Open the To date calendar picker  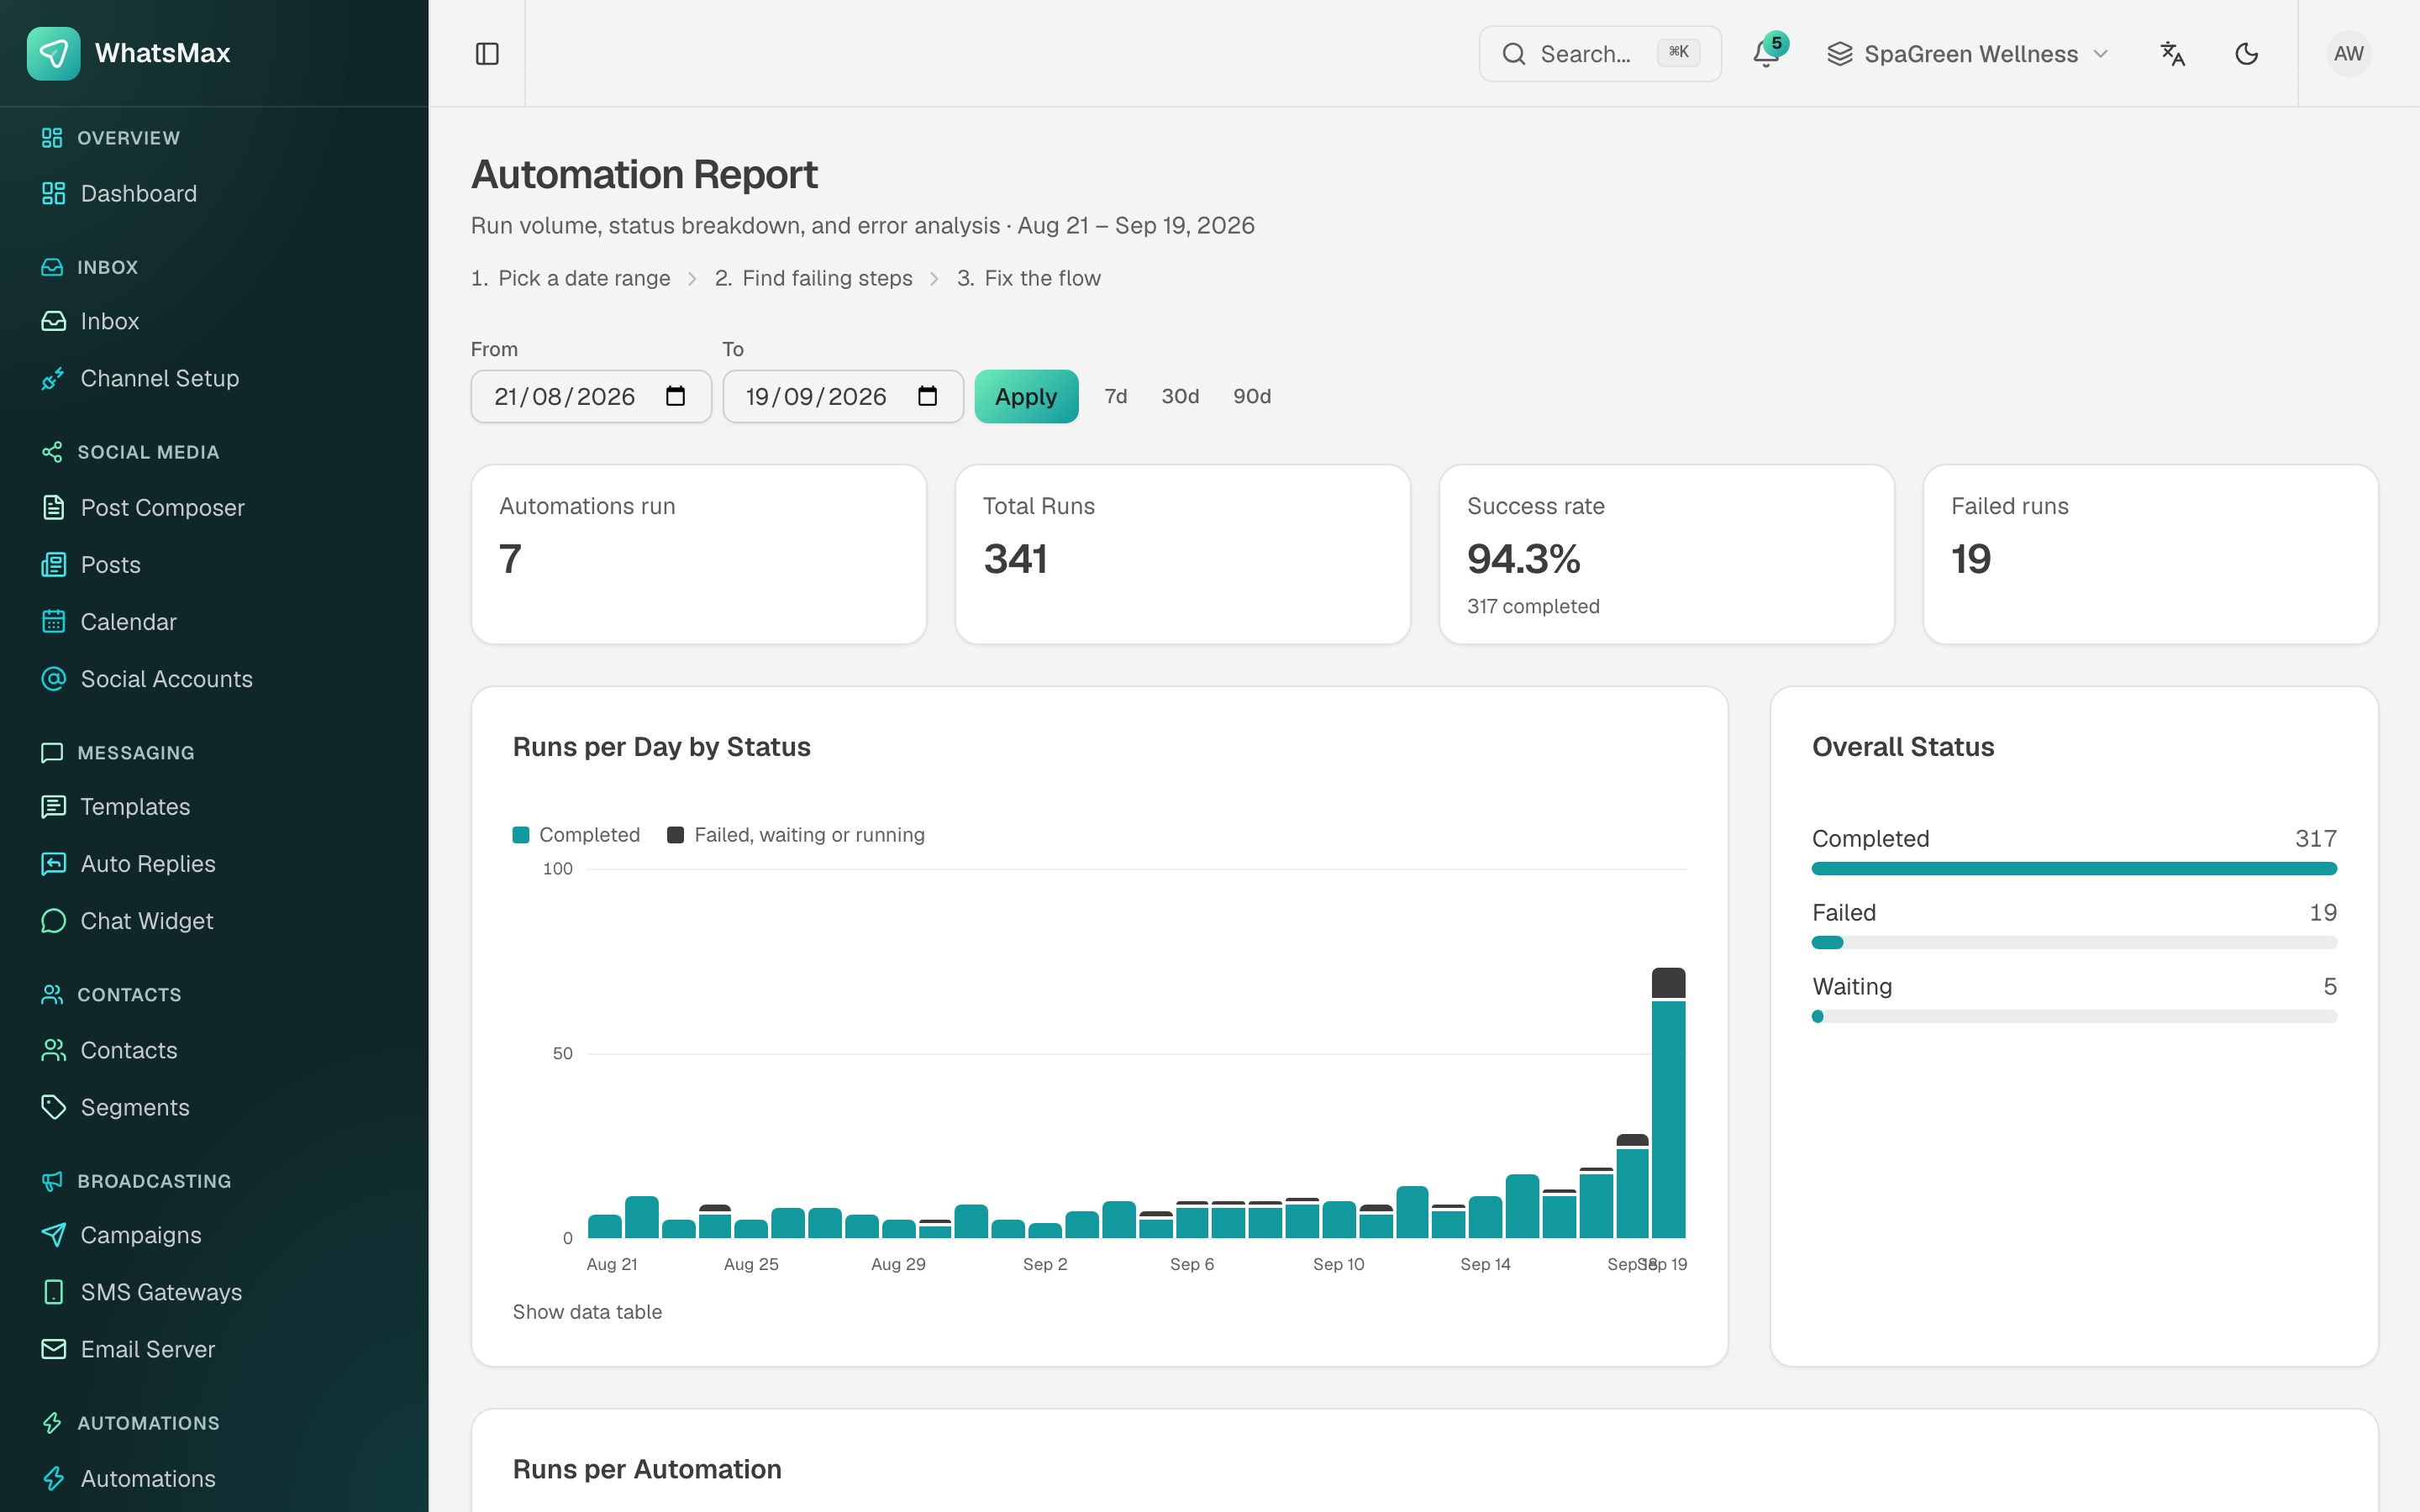click(927, 397)
